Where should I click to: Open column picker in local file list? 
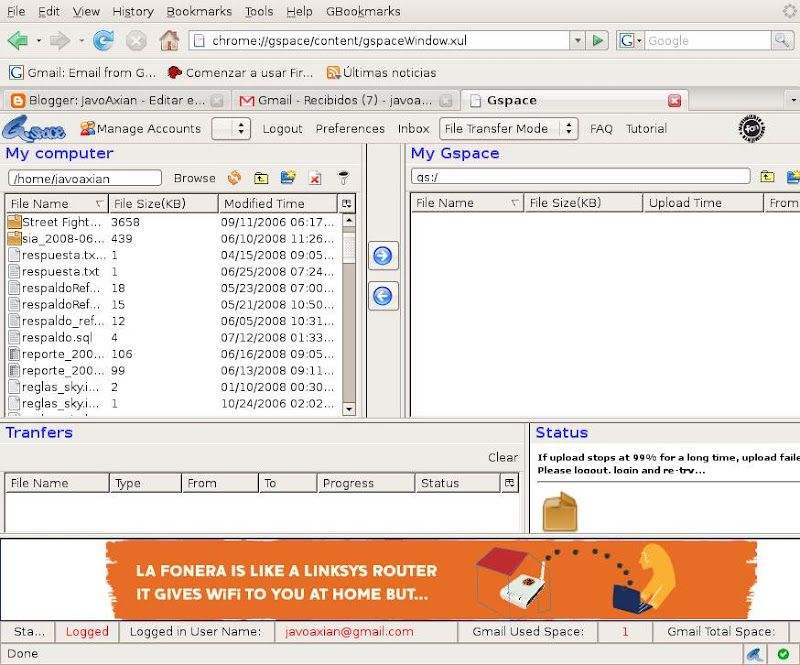346,204
